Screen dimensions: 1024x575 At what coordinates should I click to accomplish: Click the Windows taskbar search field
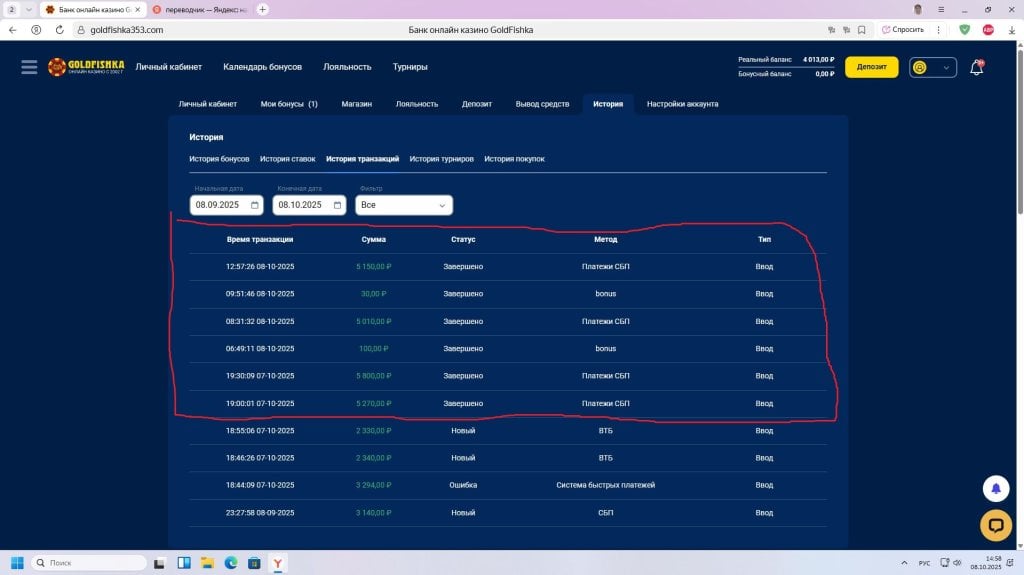point(89,563)
